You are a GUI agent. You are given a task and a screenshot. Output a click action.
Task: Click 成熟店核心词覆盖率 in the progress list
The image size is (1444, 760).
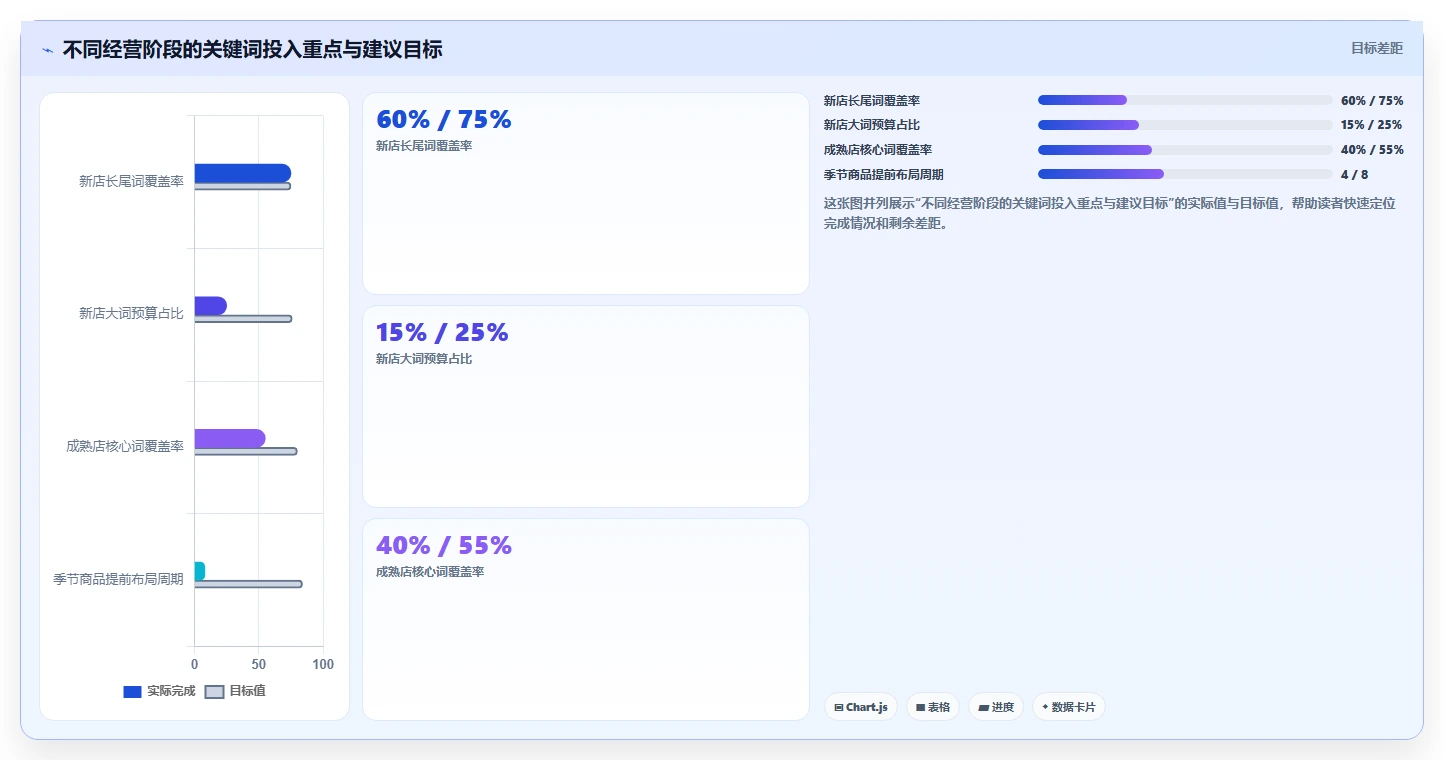pyautogui.click(x=878, y=150)
